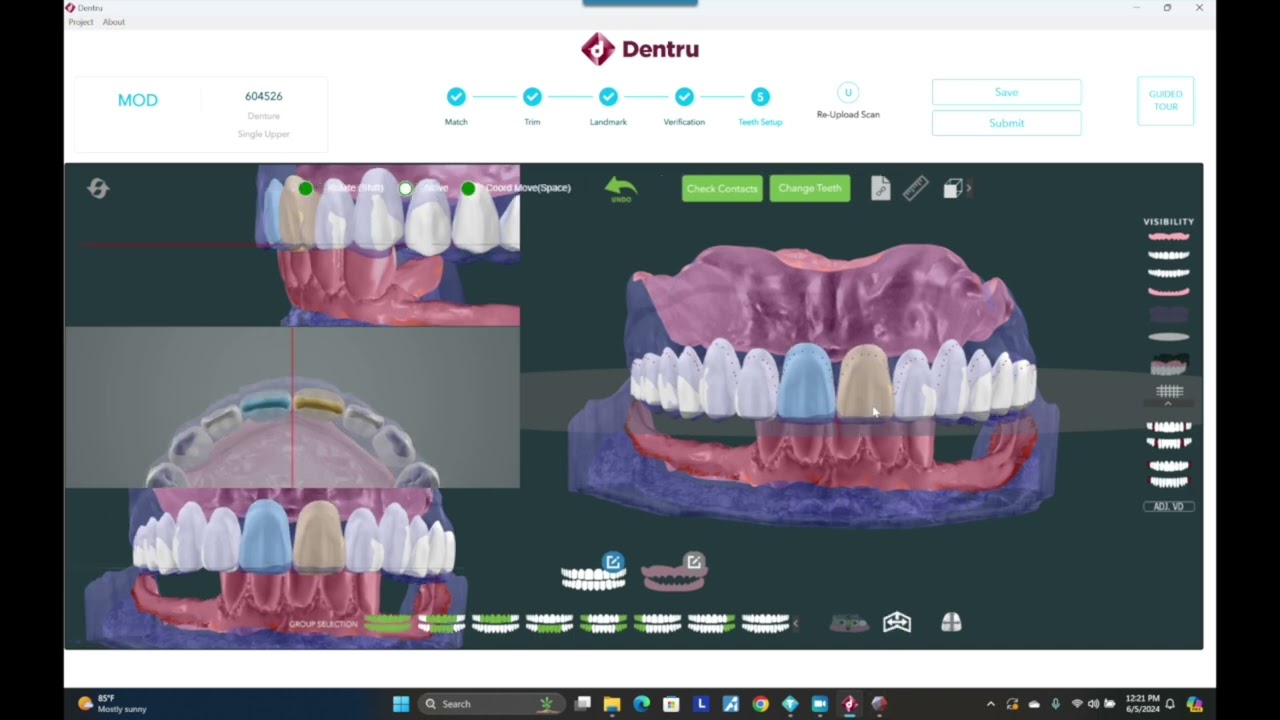Click the Change Teeth button
The height and width of the screenshot is (720, 1280).
click(810, 188)
